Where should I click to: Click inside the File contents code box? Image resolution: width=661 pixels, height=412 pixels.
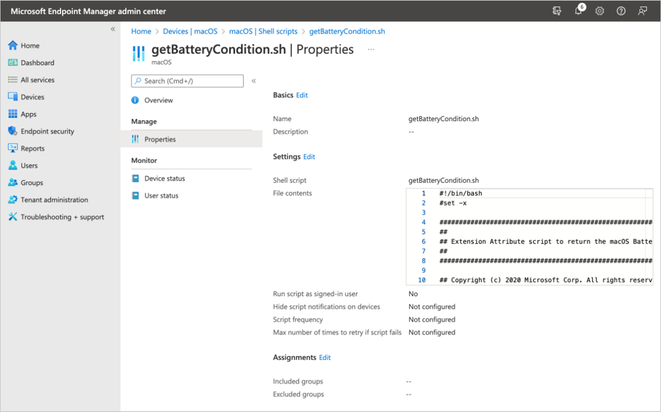coord(529,237)
